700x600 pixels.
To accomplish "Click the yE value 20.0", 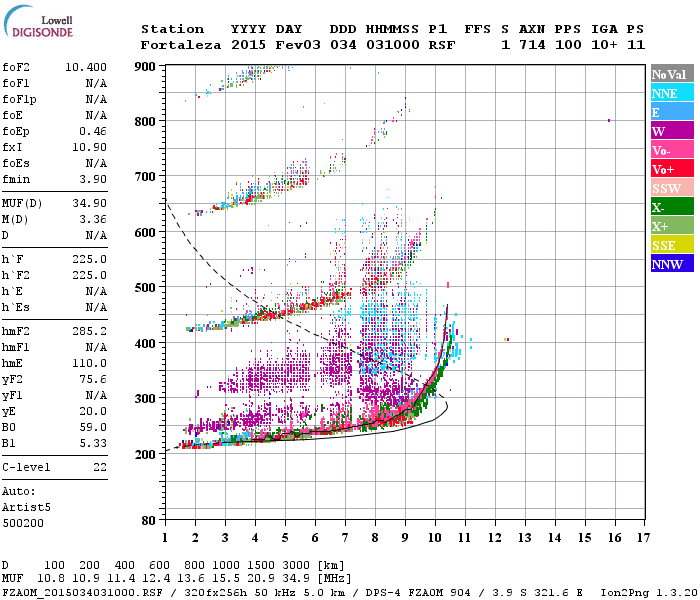I will pos(93,411).
